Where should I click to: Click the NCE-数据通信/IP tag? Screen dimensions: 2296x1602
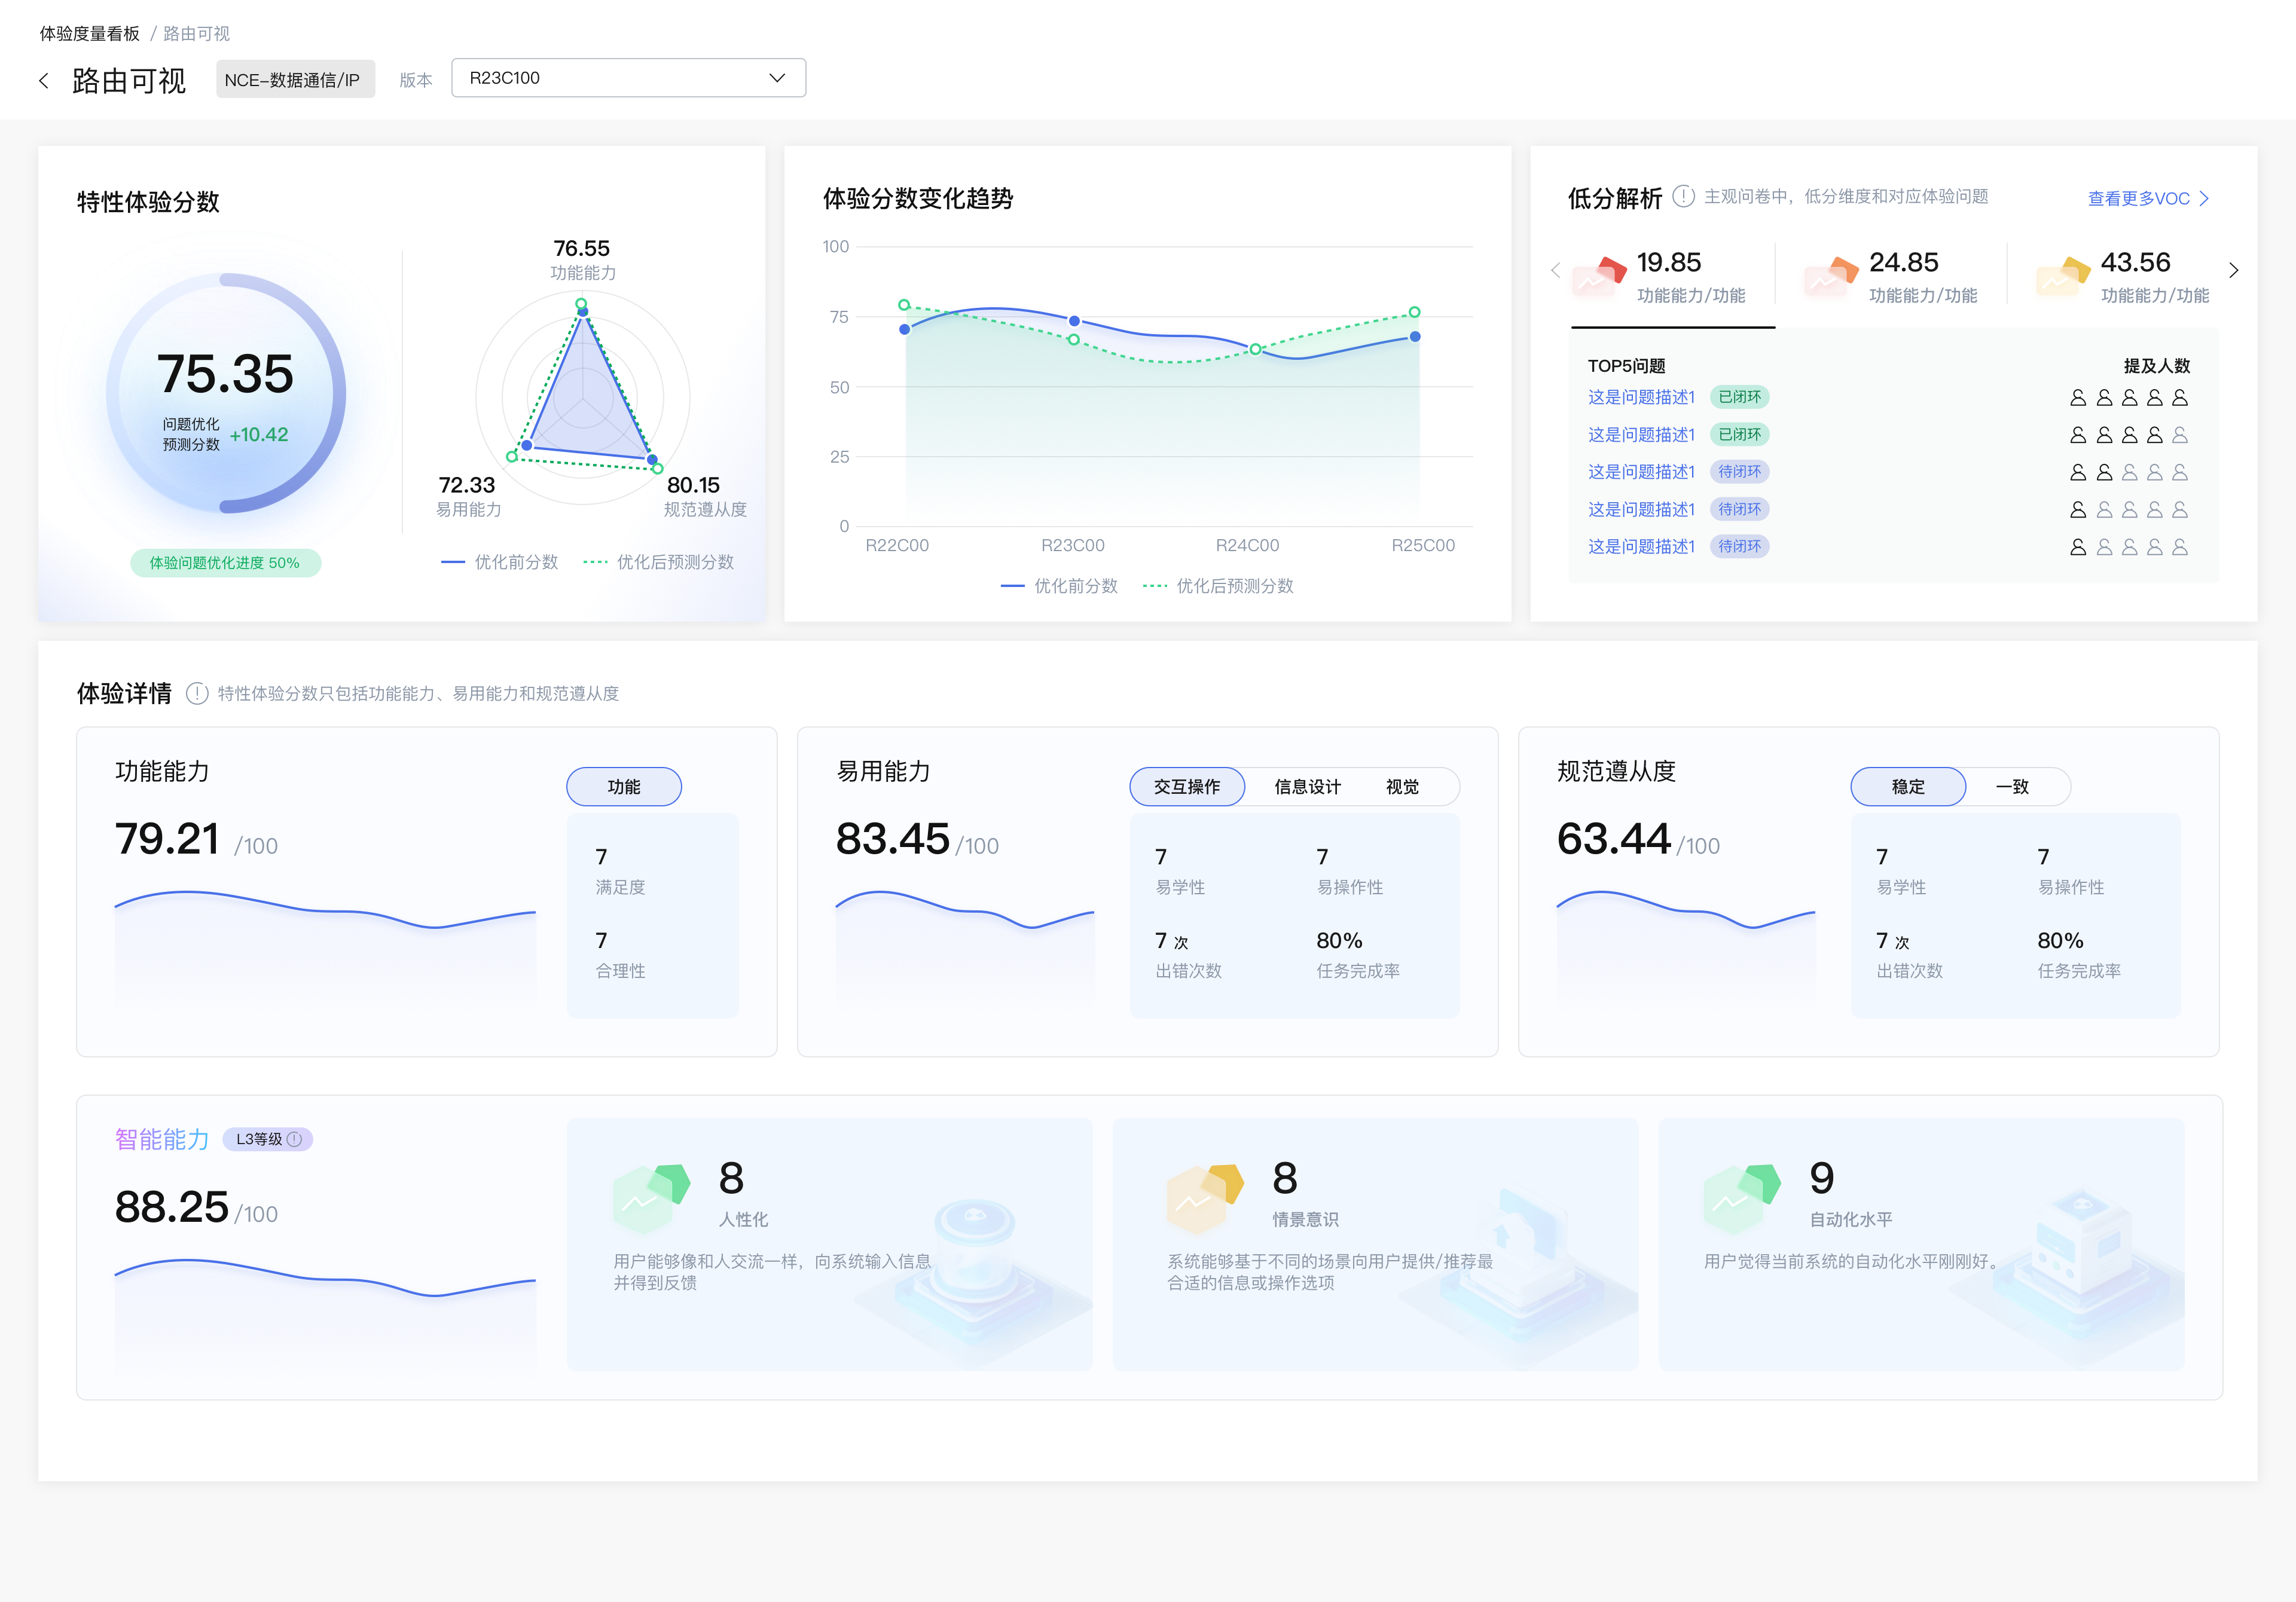point(295,80)
